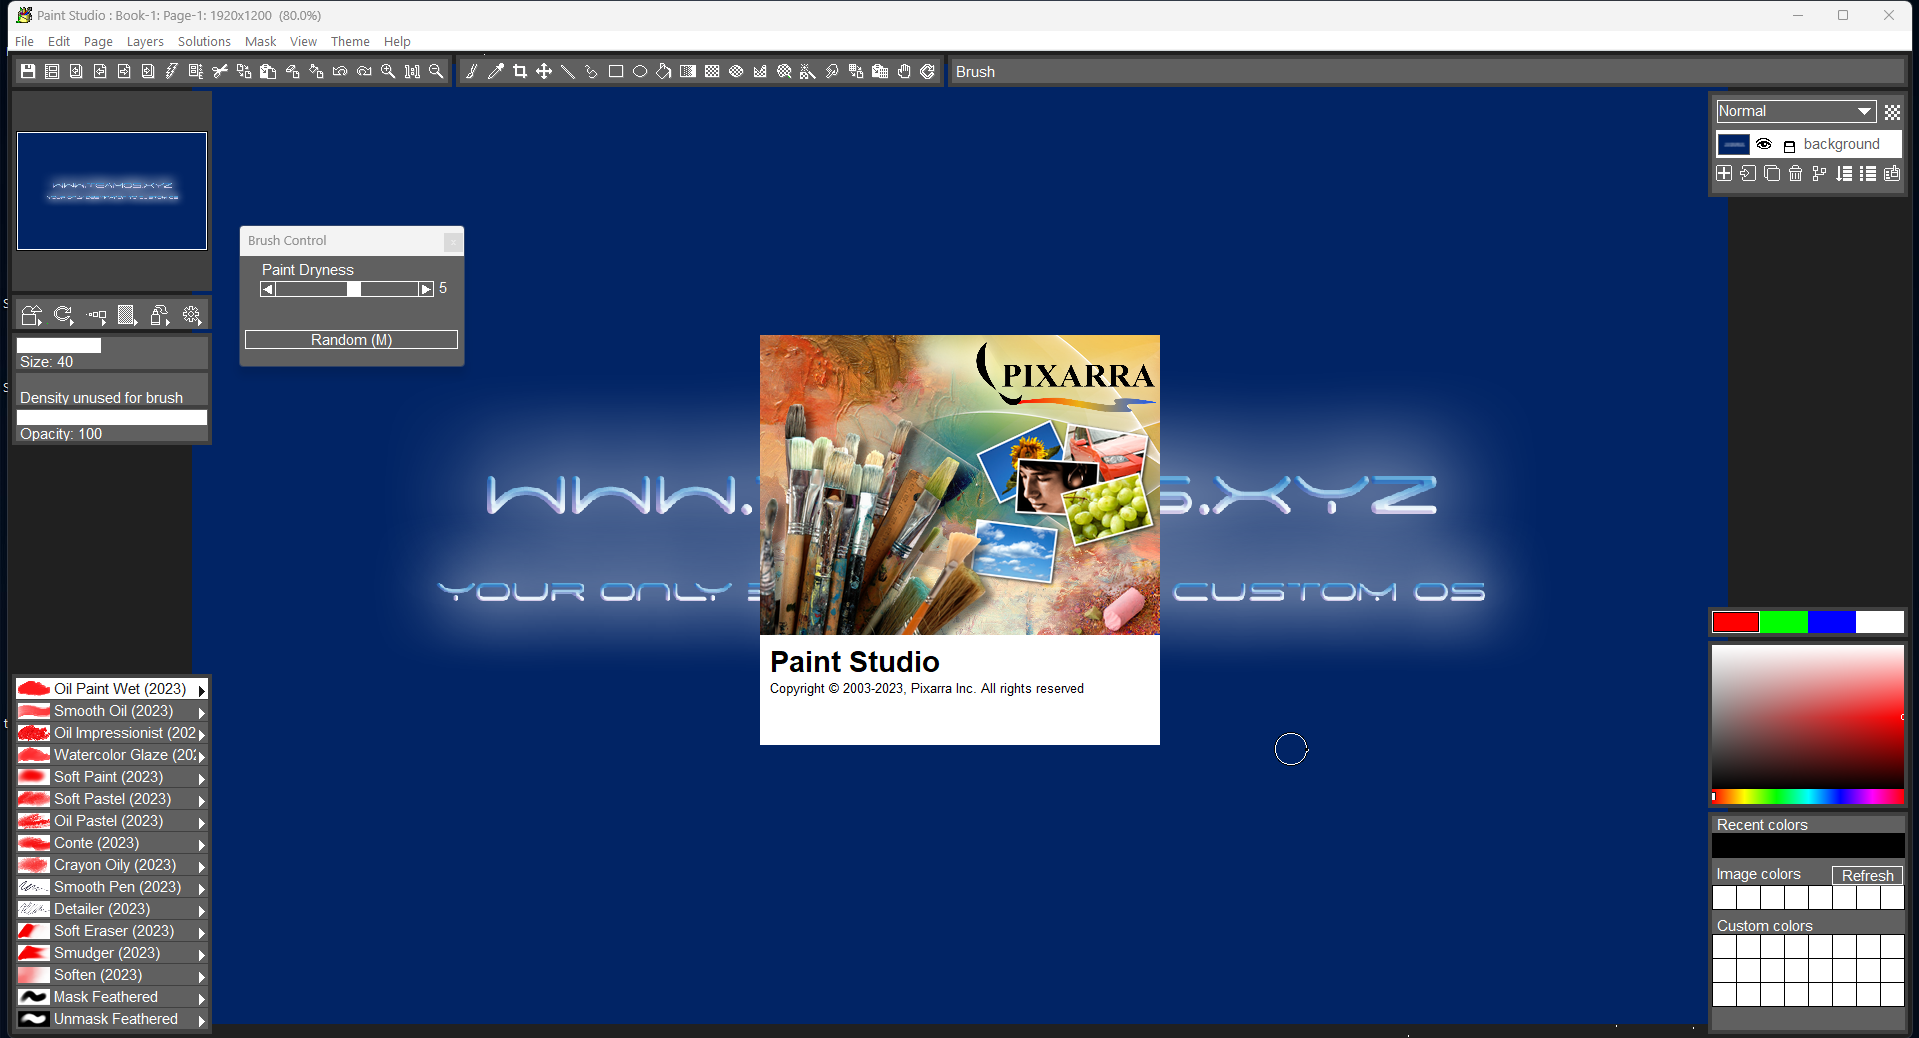Select the Detailer (2023) brush
1919x1038 pixels.
112,909
